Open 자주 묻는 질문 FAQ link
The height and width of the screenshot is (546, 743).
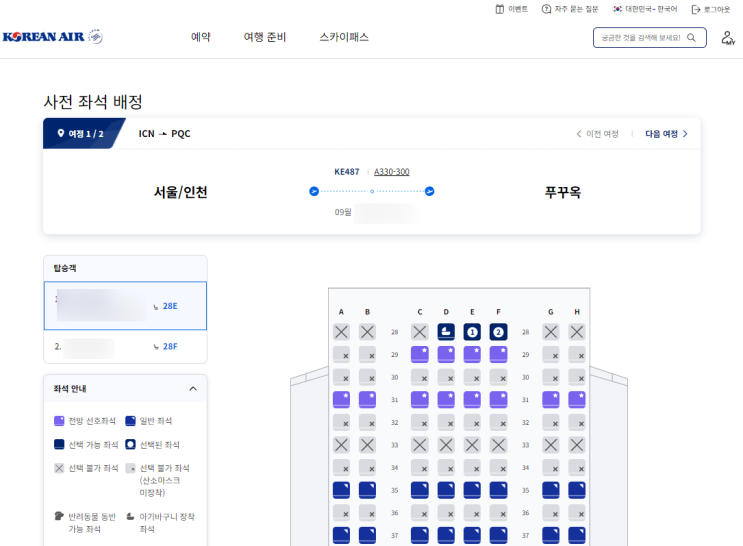[x=570, y=9]
